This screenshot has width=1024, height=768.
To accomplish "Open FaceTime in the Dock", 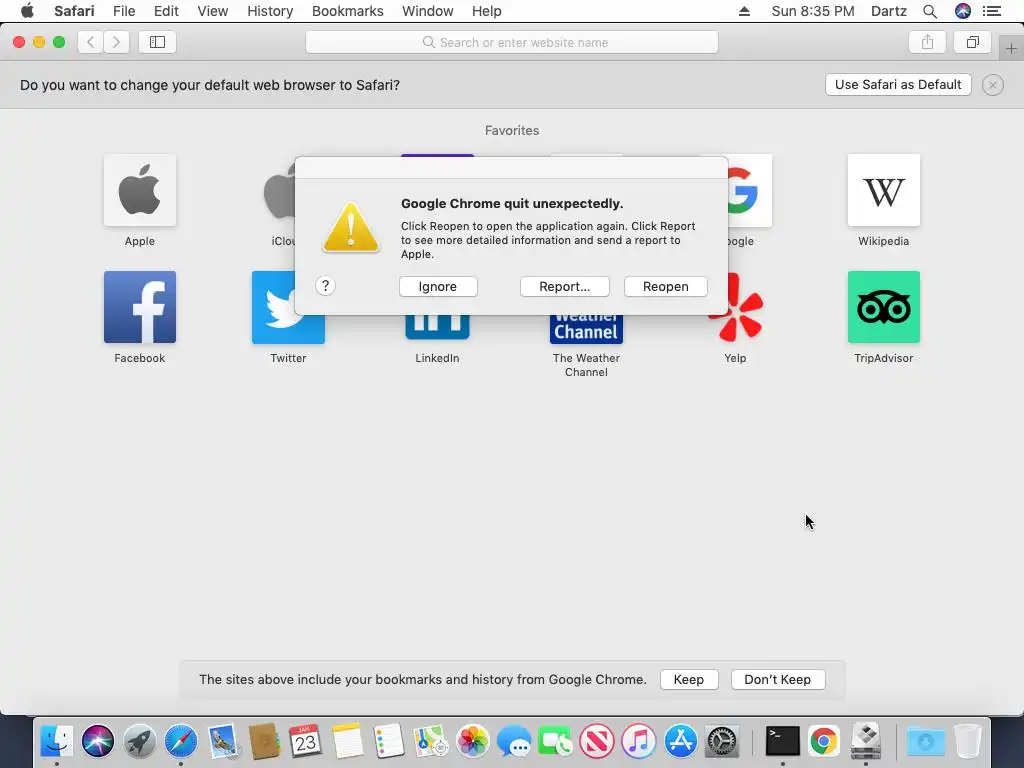I will point(555,741).
